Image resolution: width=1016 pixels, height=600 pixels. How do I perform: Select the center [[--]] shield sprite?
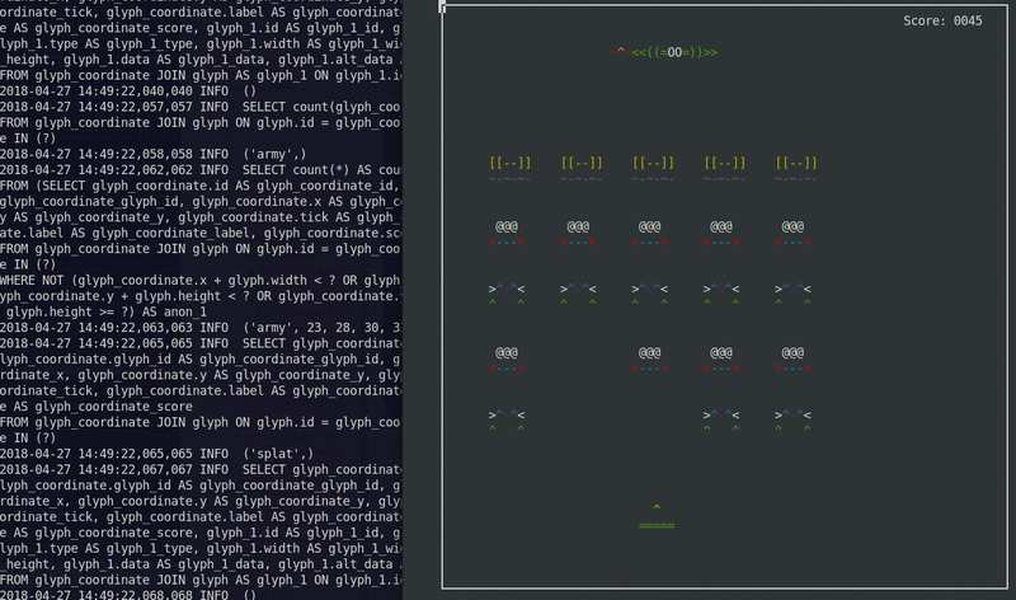651,160
